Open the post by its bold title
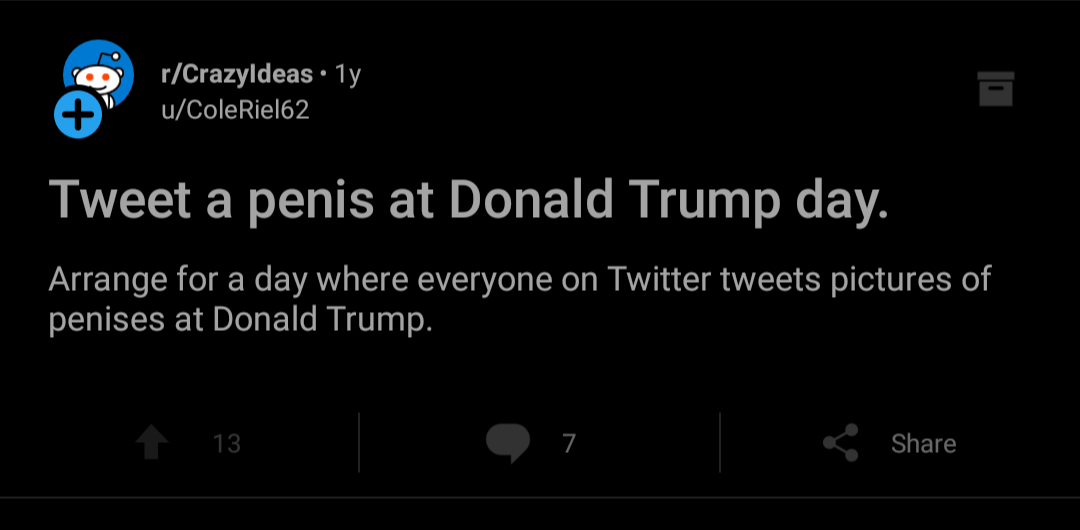The image size is (1080, 530). click(468, 198)
